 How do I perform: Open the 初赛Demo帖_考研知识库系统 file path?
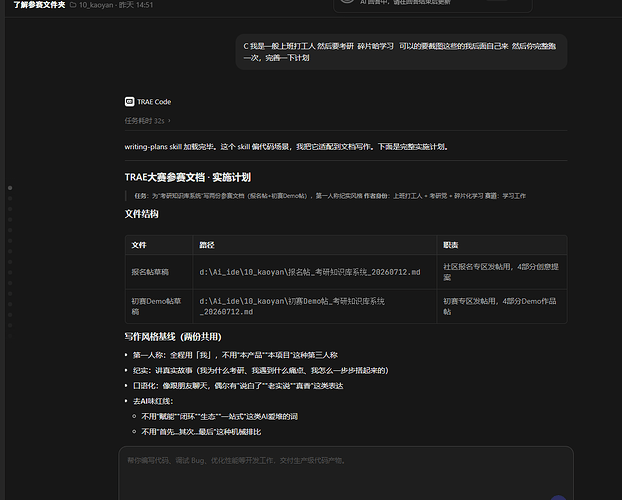pyautogui.click(x=292, y=306)
